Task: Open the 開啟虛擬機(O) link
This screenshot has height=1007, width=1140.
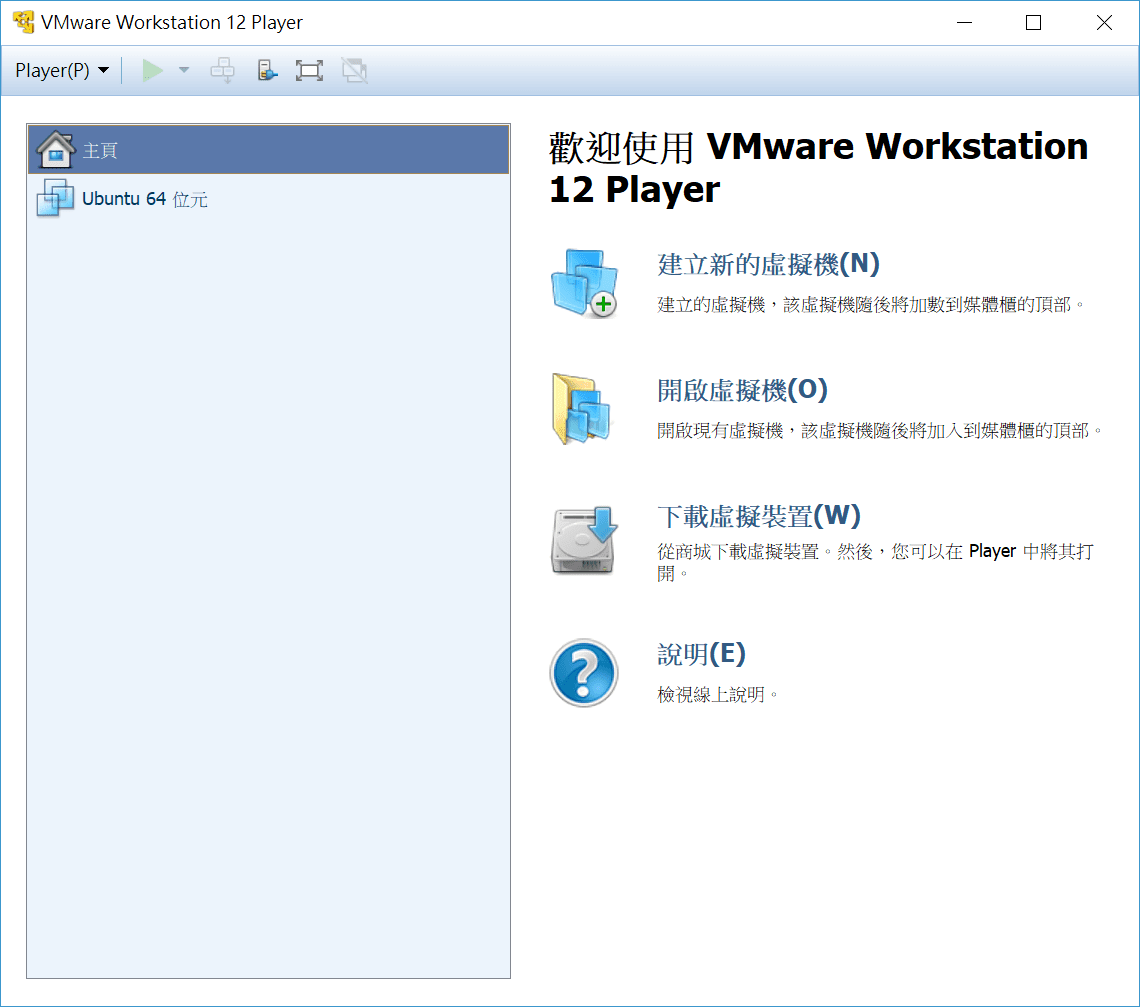Action: (742, 390)
